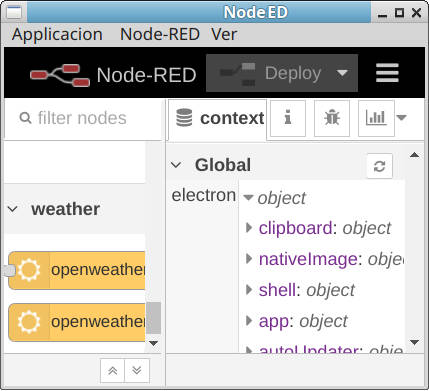Click the sidebar scroll down arrow

(414, 342)
